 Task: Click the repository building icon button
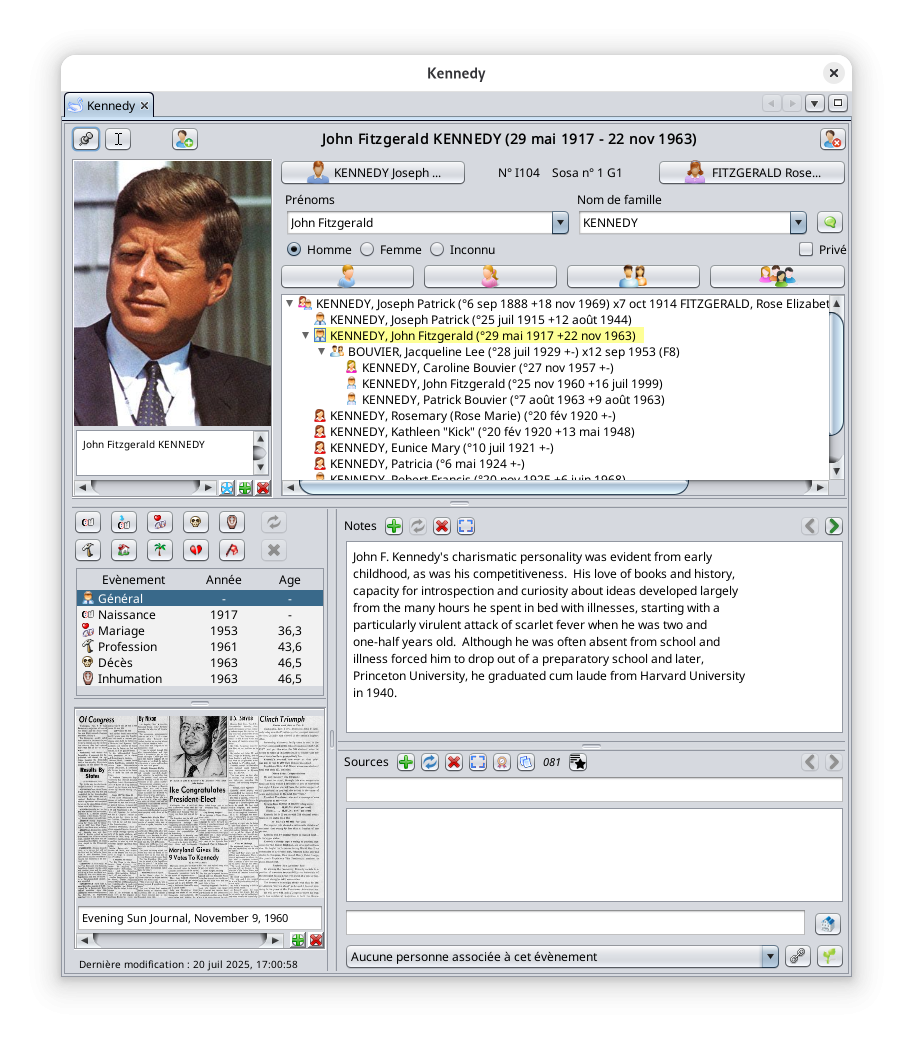tap(828, 923)
